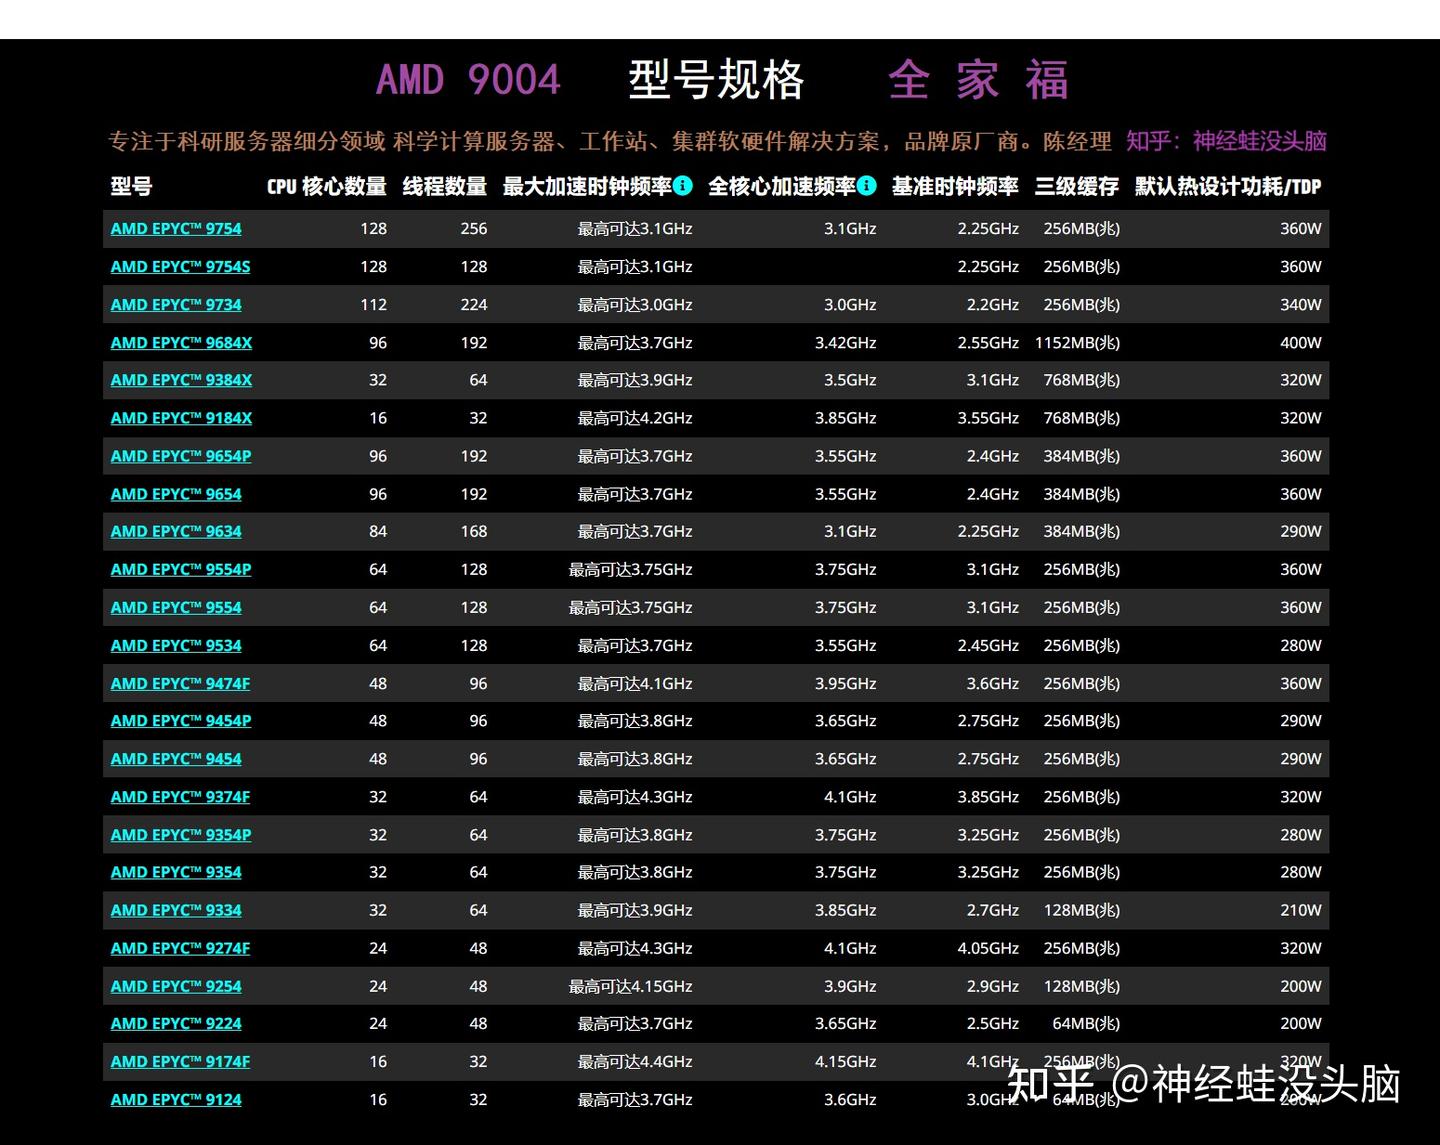
Task: Click the info icon next to 最大加速时钟频率
Action: coord(683,186)
